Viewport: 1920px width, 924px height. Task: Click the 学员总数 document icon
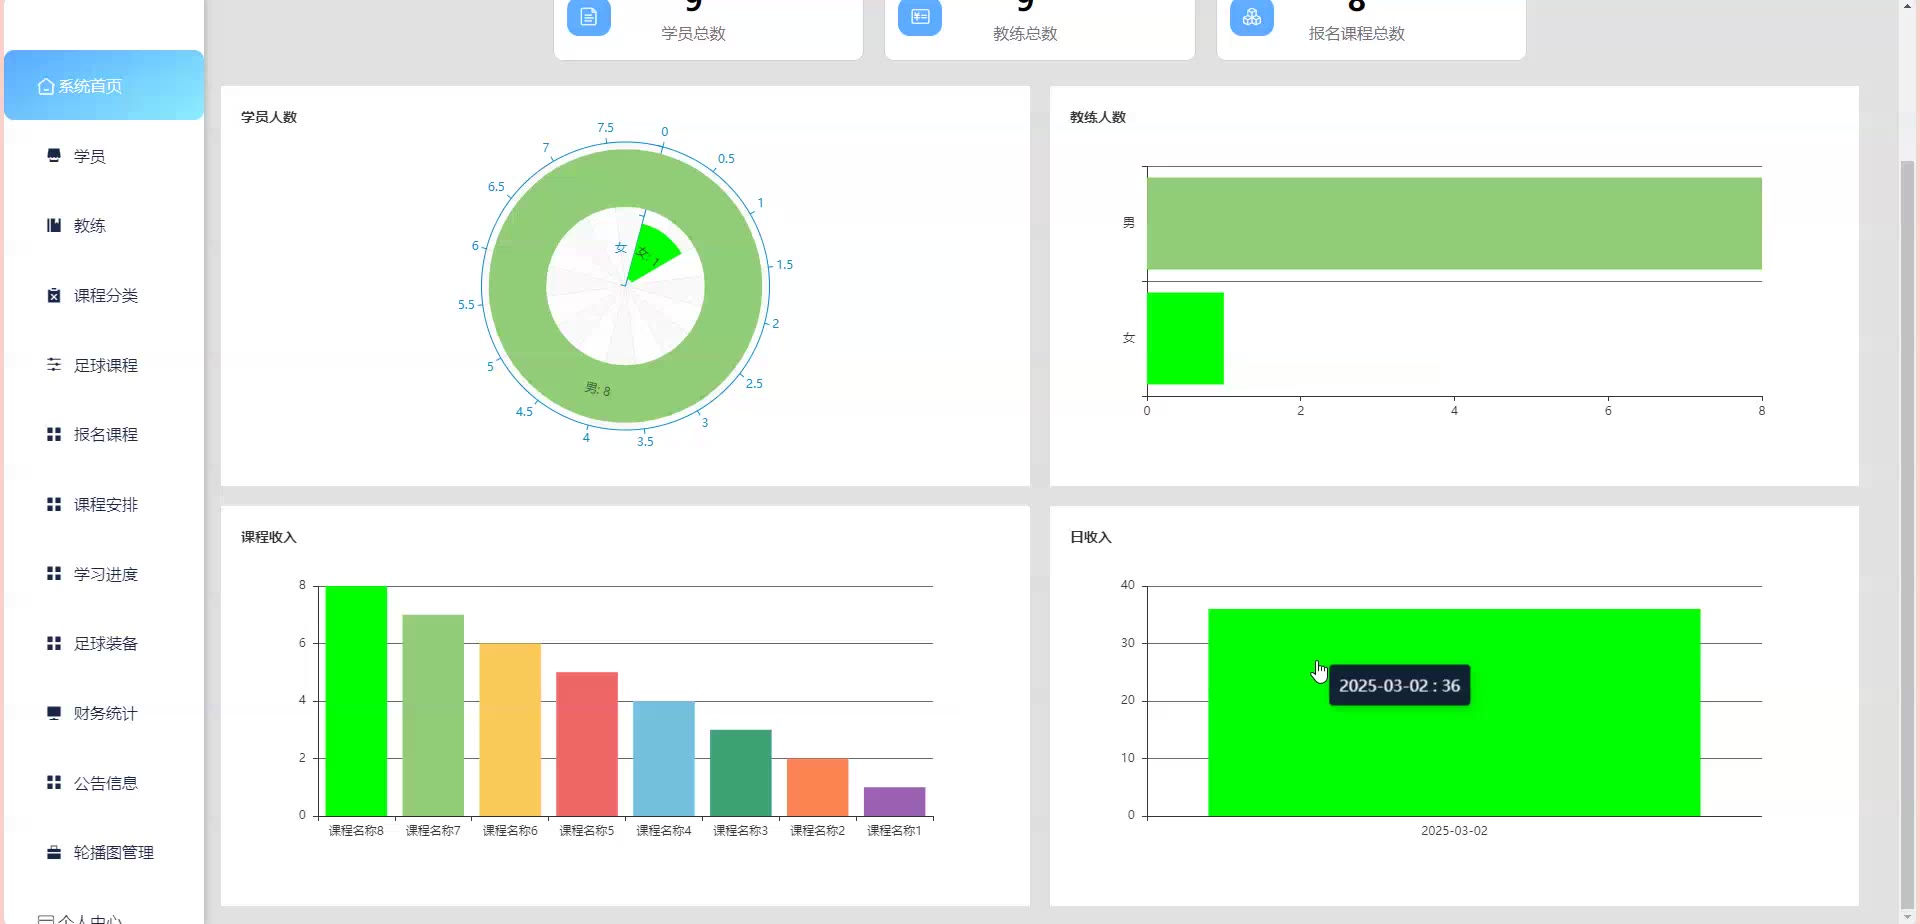click(589, 17)
